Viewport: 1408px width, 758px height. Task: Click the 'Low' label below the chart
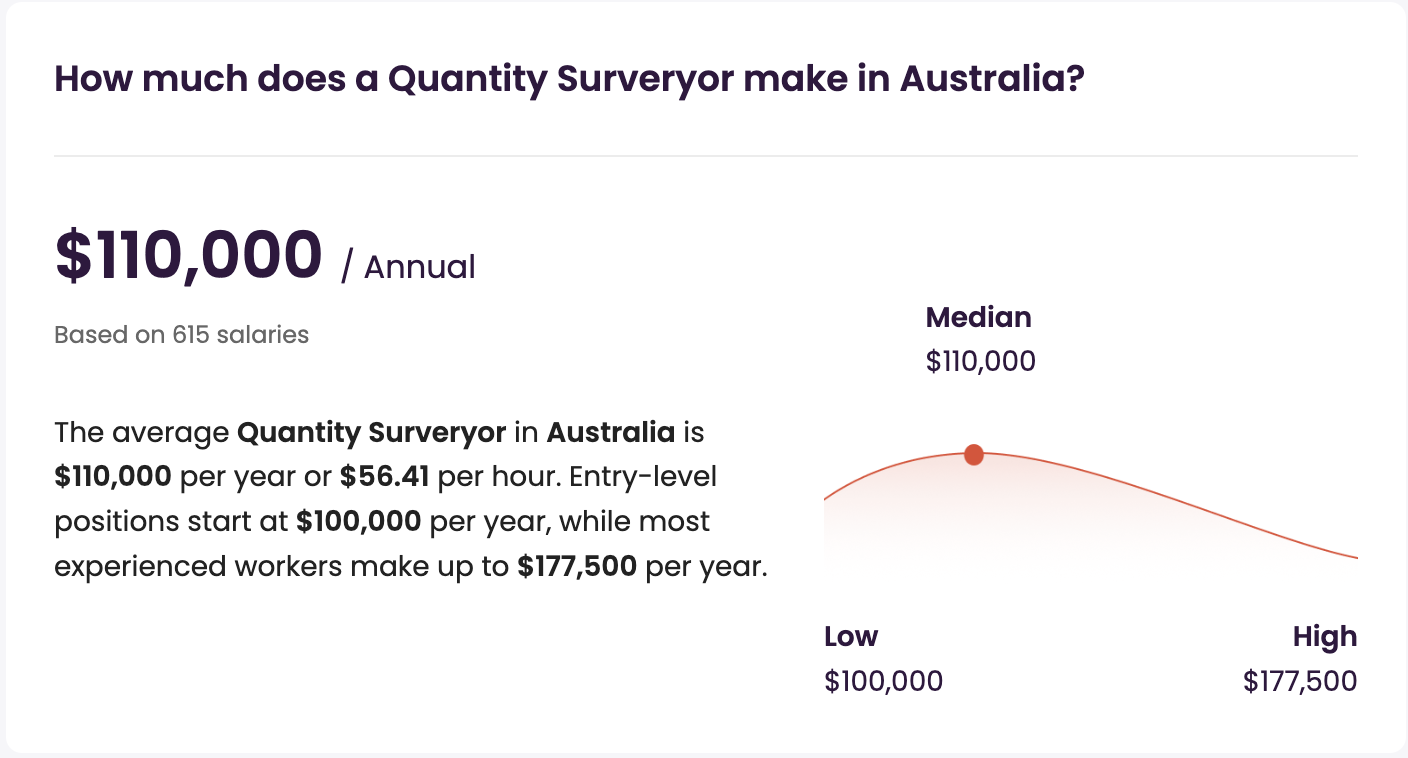click(x=851, y=636)
